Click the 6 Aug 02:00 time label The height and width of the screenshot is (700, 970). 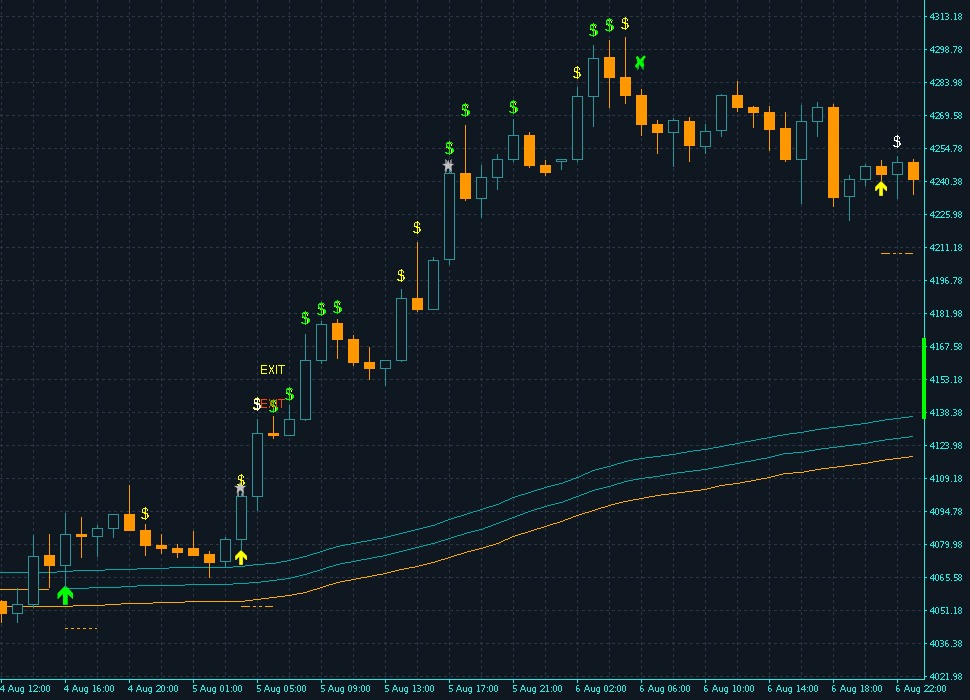601,689
